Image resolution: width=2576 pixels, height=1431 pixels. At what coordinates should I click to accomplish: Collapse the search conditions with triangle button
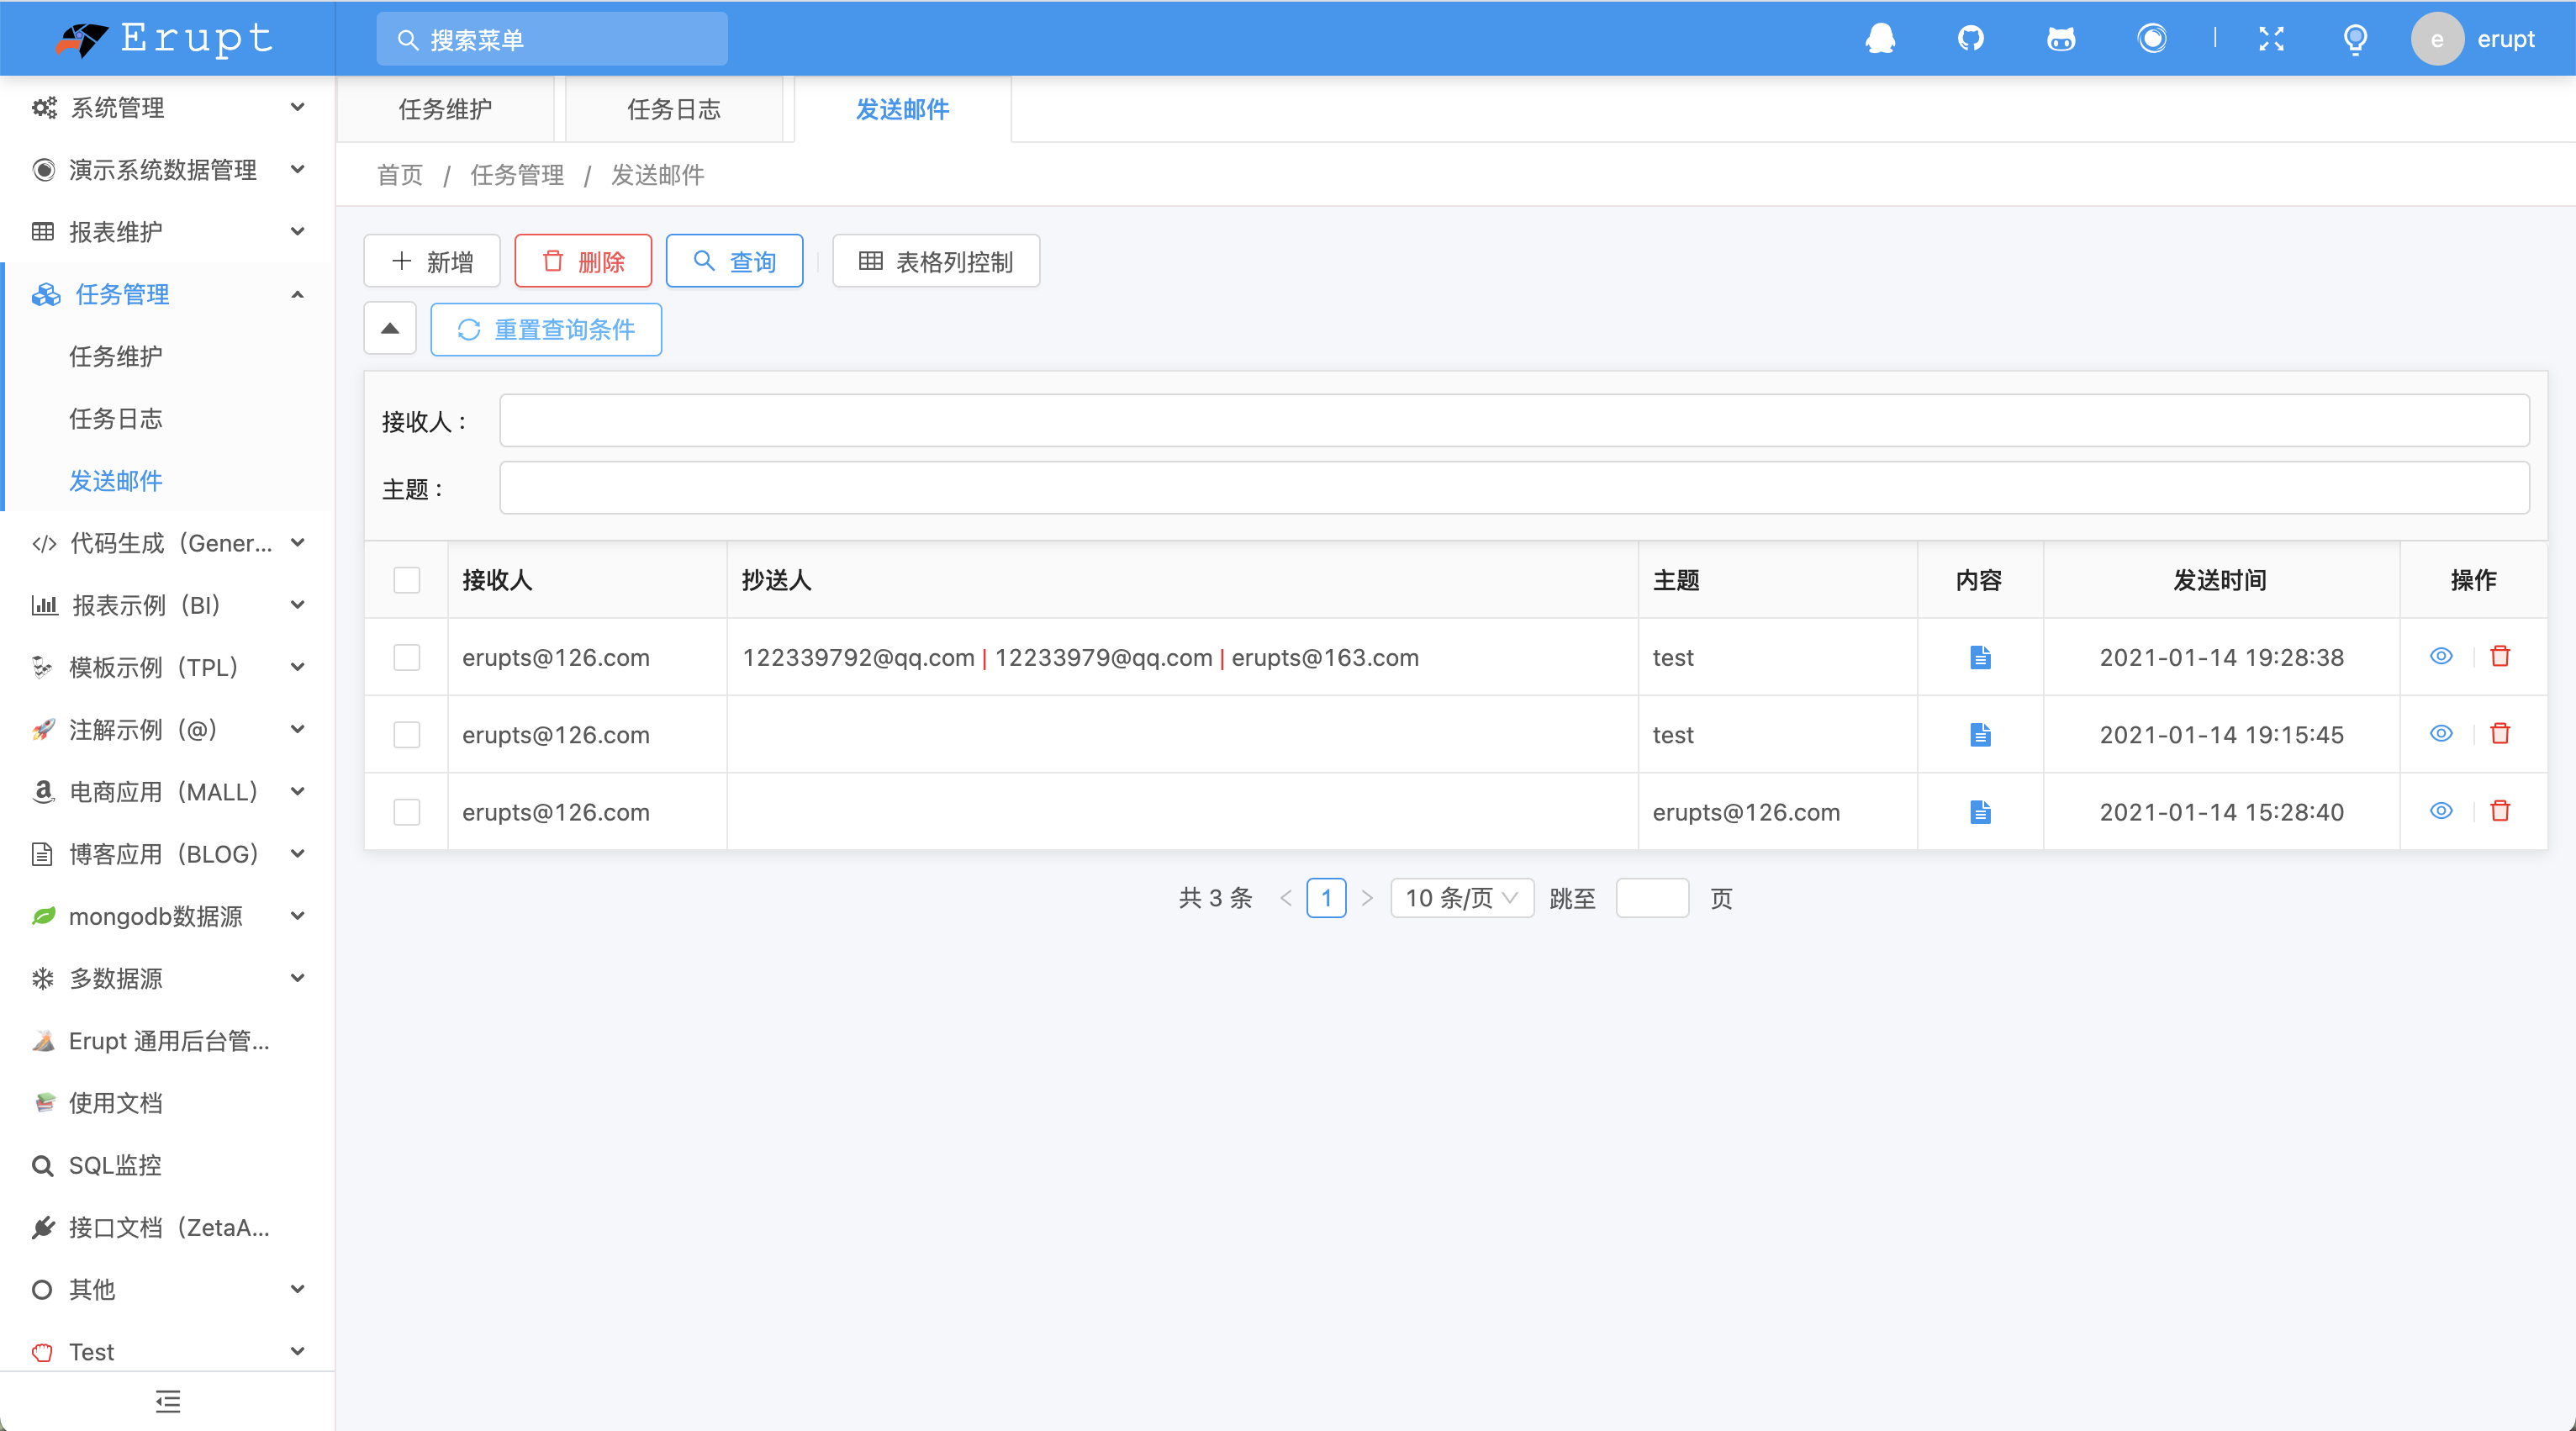coord(390,328)
